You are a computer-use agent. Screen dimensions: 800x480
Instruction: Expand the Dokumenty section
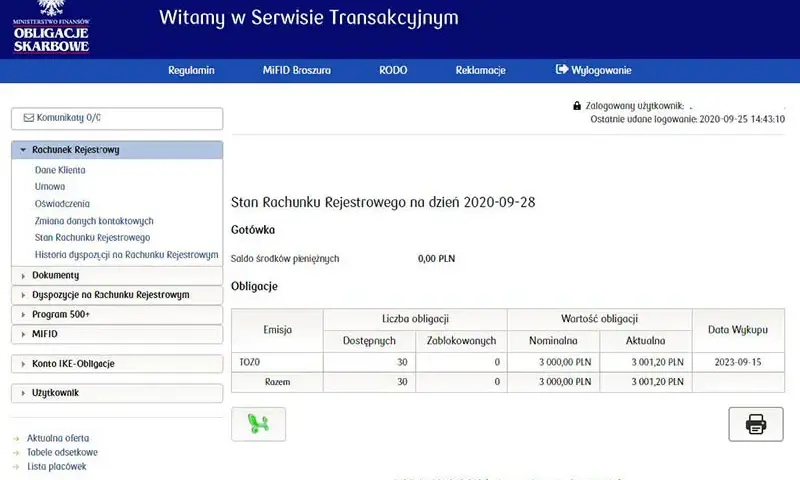117,275
